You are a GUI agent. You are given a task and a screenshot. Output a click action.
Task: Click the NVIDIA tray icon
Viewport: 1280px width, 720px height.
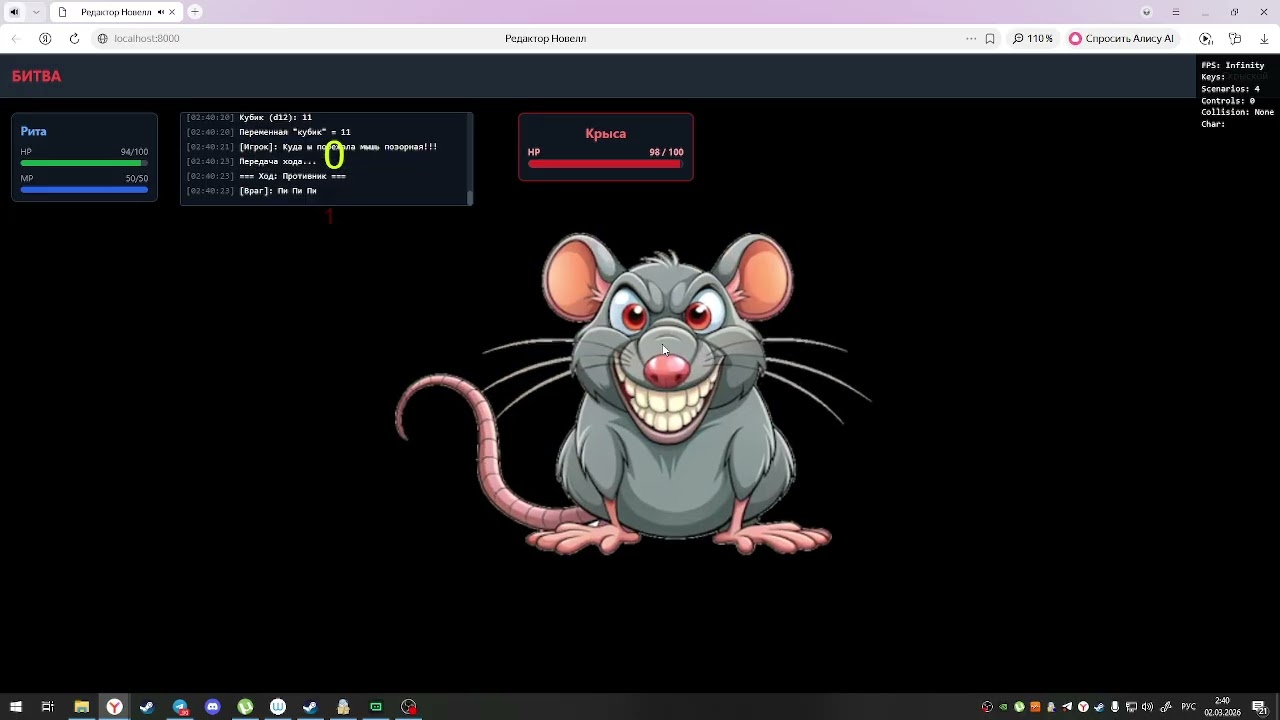point(1003,707)
